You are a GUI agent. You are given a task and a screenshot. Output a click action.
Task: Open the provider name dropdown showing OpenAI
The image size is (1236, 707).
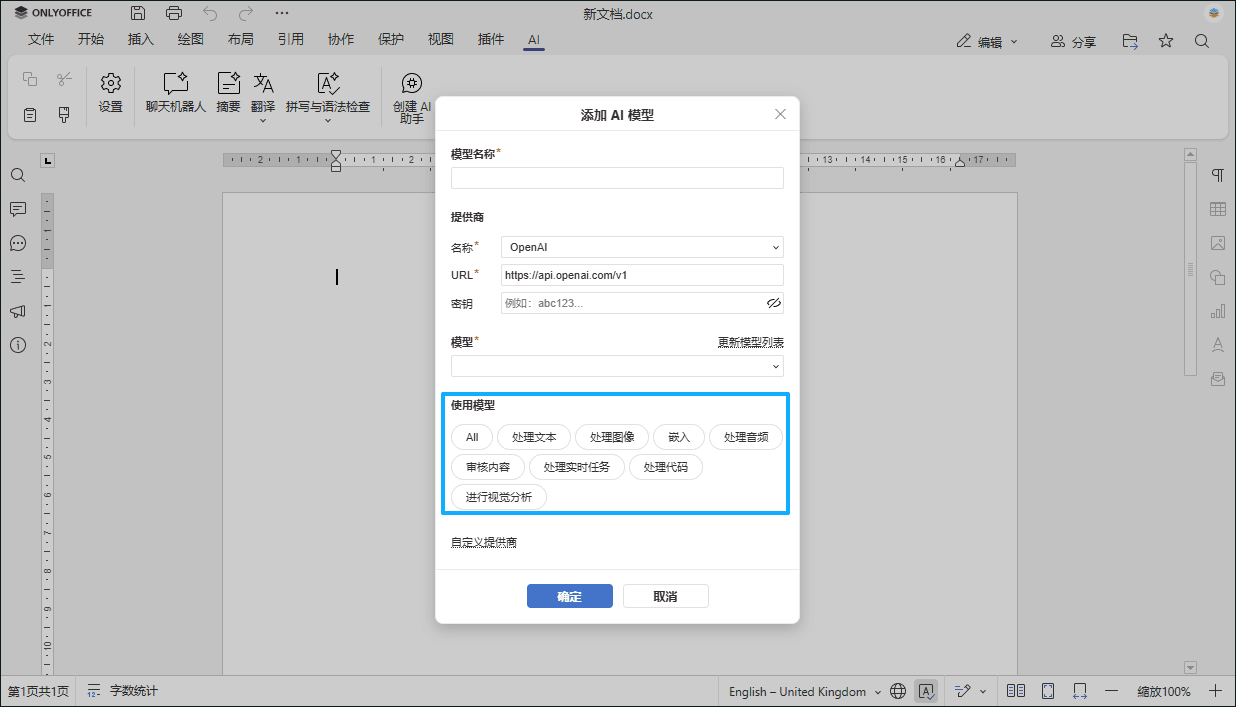click(641, 247)
